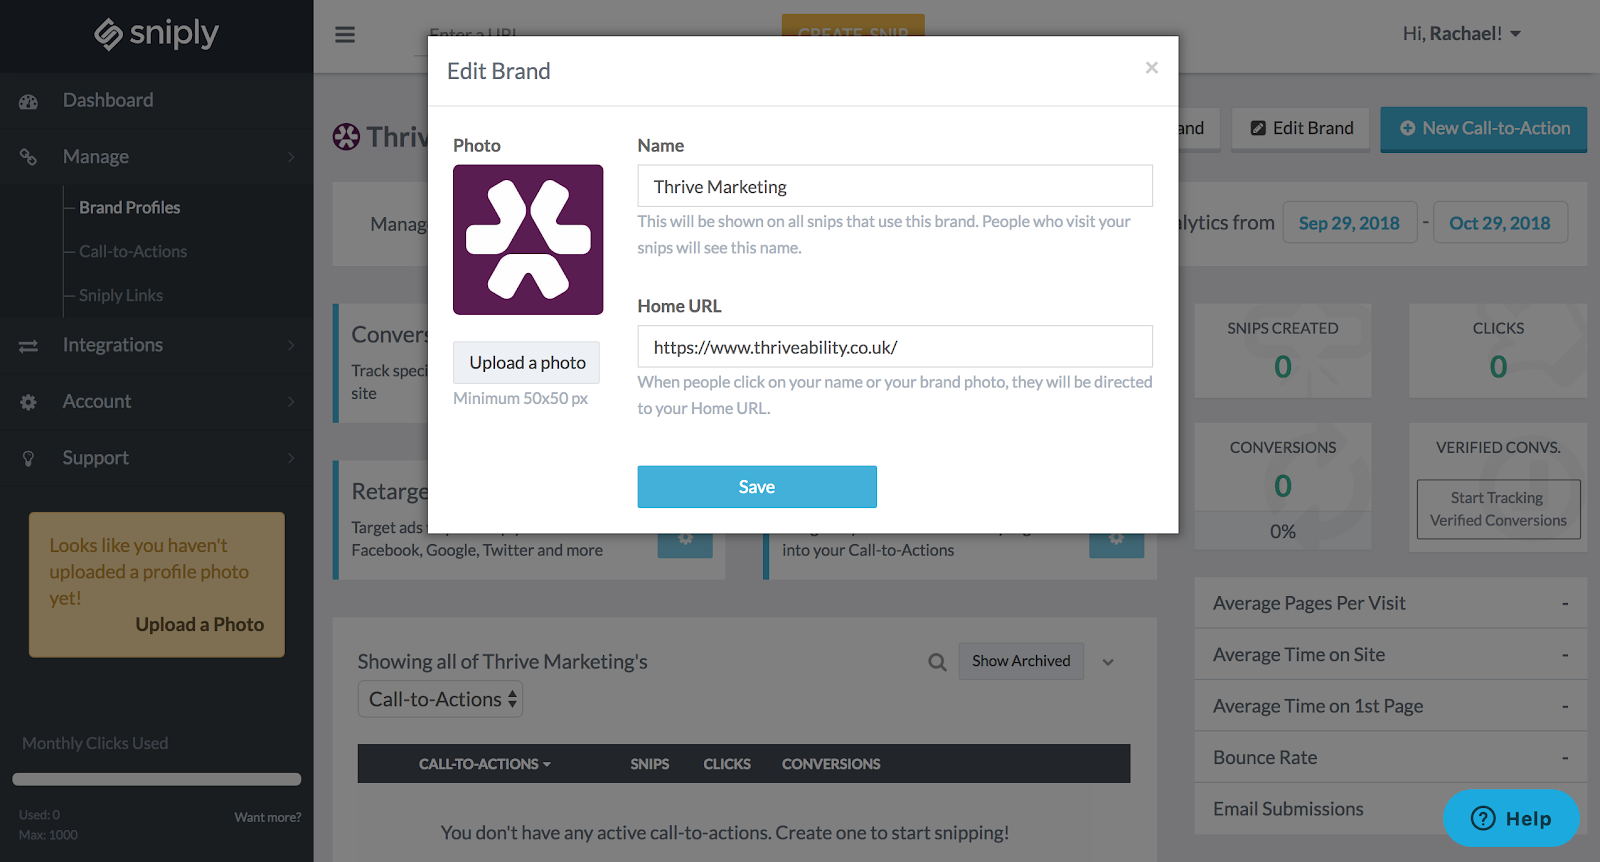Open Brand Profiles in sidebar

130,208
